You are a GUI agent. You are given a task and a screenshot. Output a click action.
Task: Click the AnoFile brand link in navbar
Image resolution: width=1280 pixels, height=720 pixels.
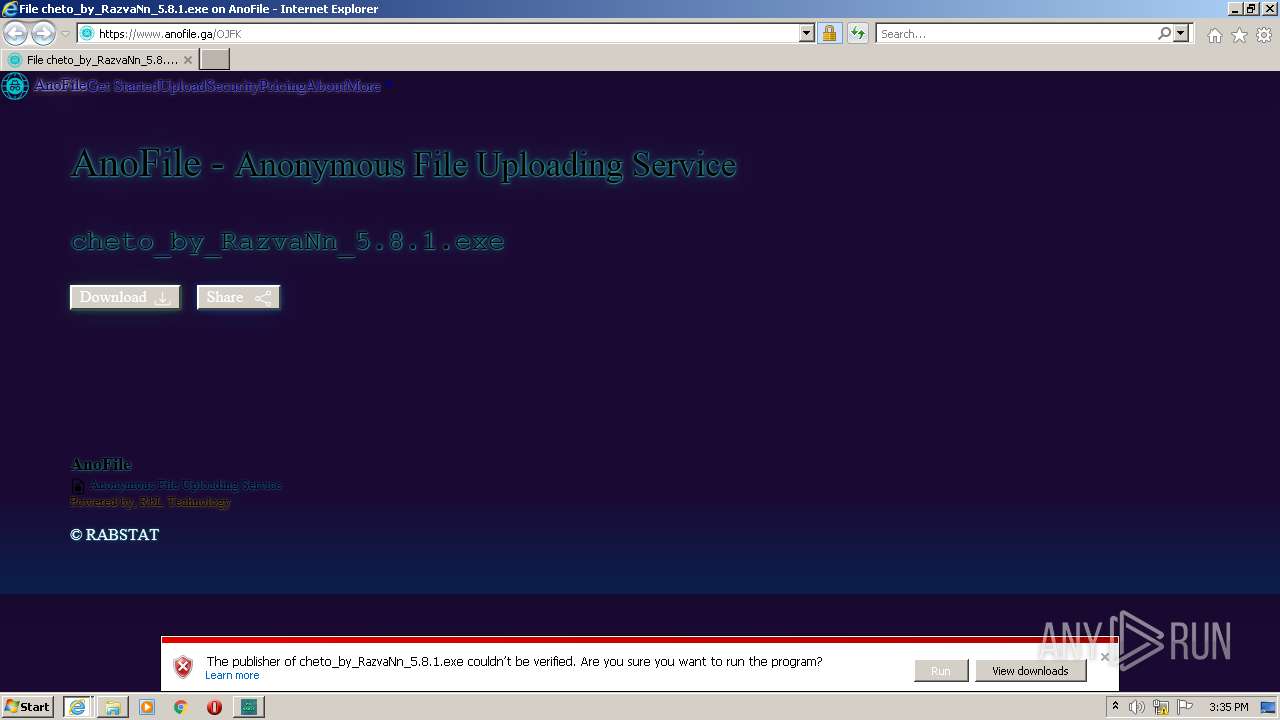60,86
